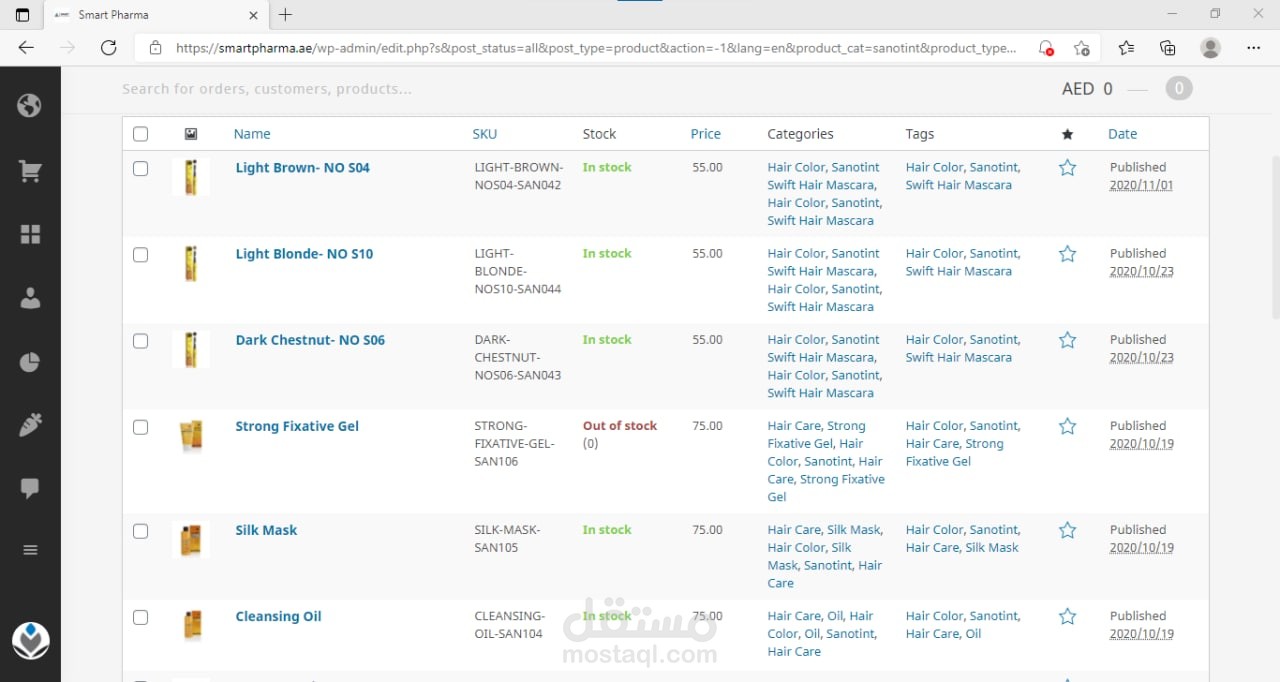Click the Stock column header
The width and height of the screenshot is (1280, 682).
coord(599,134)
